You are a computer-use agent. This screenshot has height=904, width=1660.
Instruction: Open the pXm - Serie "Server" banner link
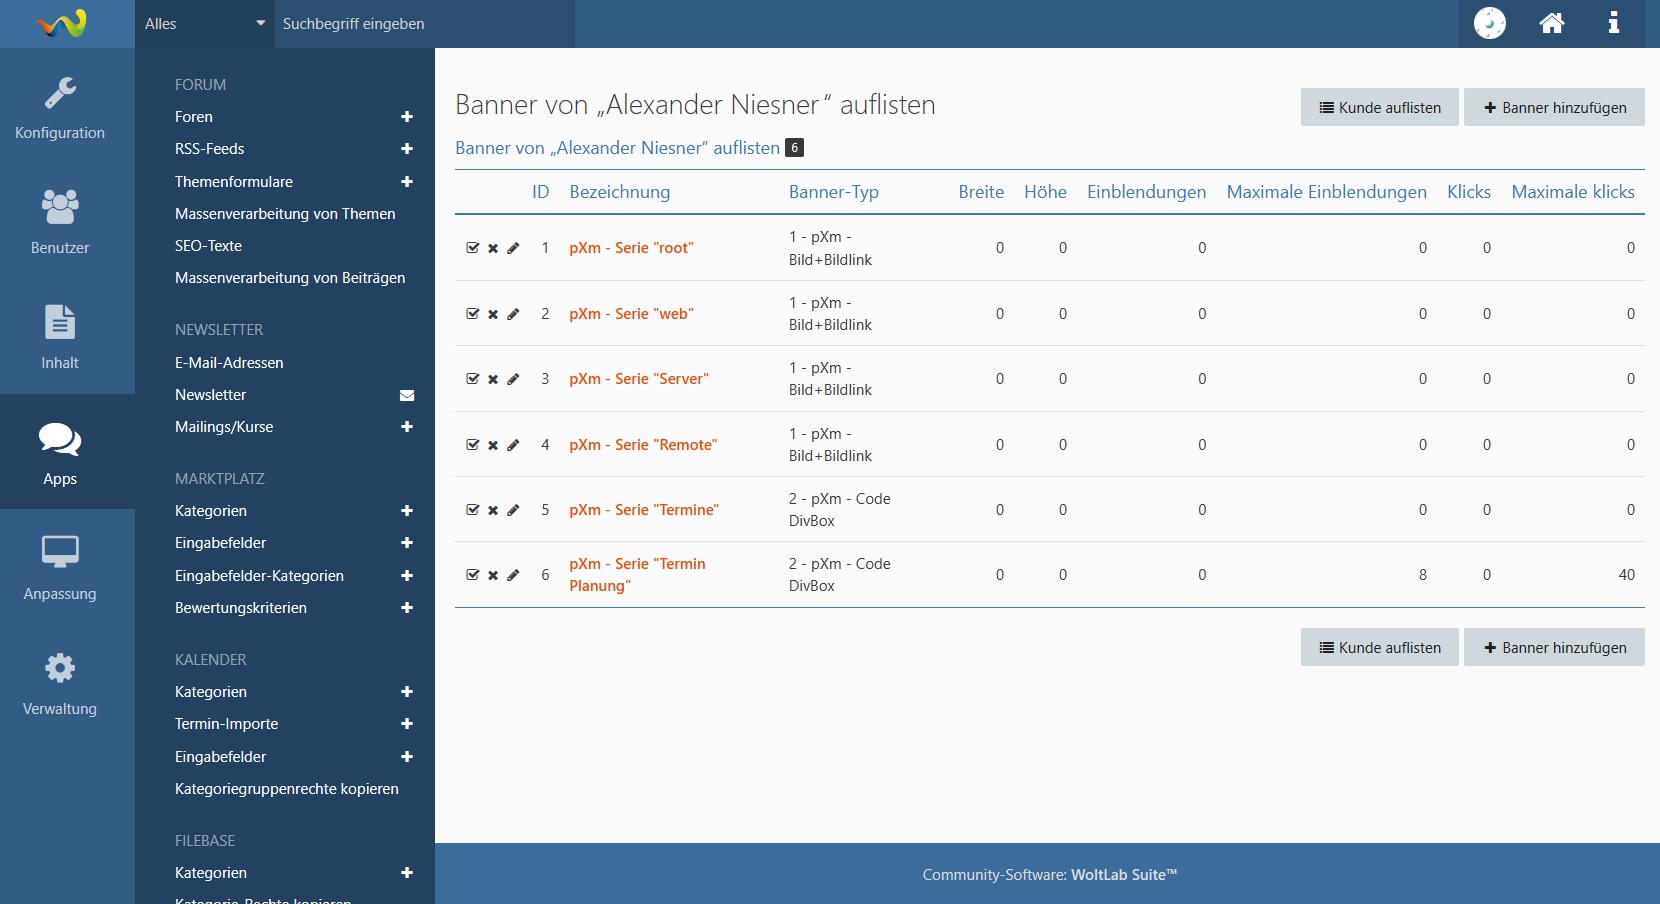[x=638, y=379]
